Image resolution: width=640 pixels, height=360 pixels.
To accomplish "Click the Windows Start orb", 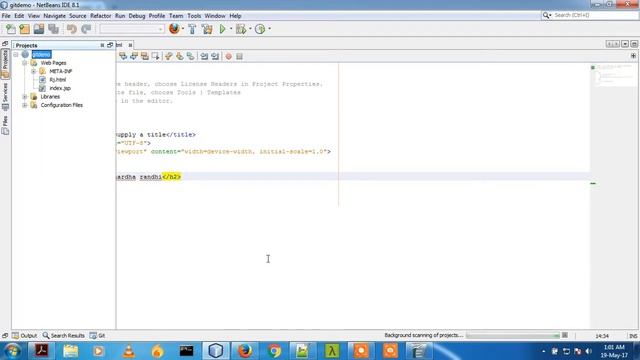I will click(x=12, y=351).
